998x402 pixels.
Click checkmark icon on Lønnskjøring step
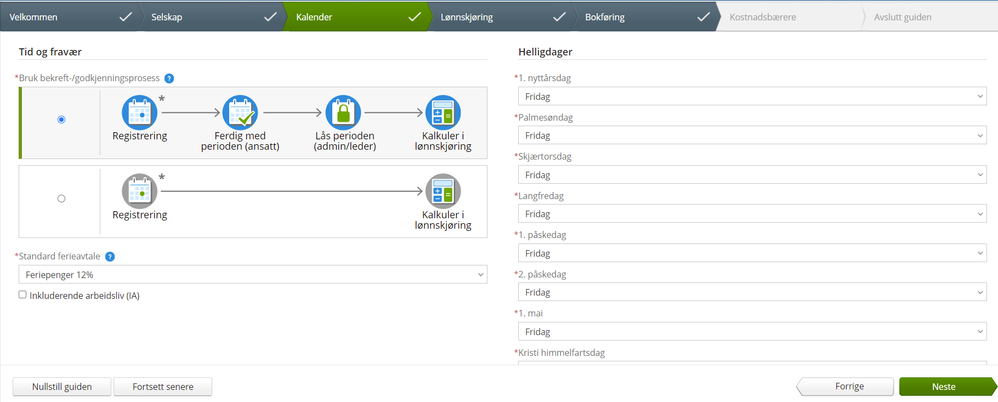click(x=559, y=17)
